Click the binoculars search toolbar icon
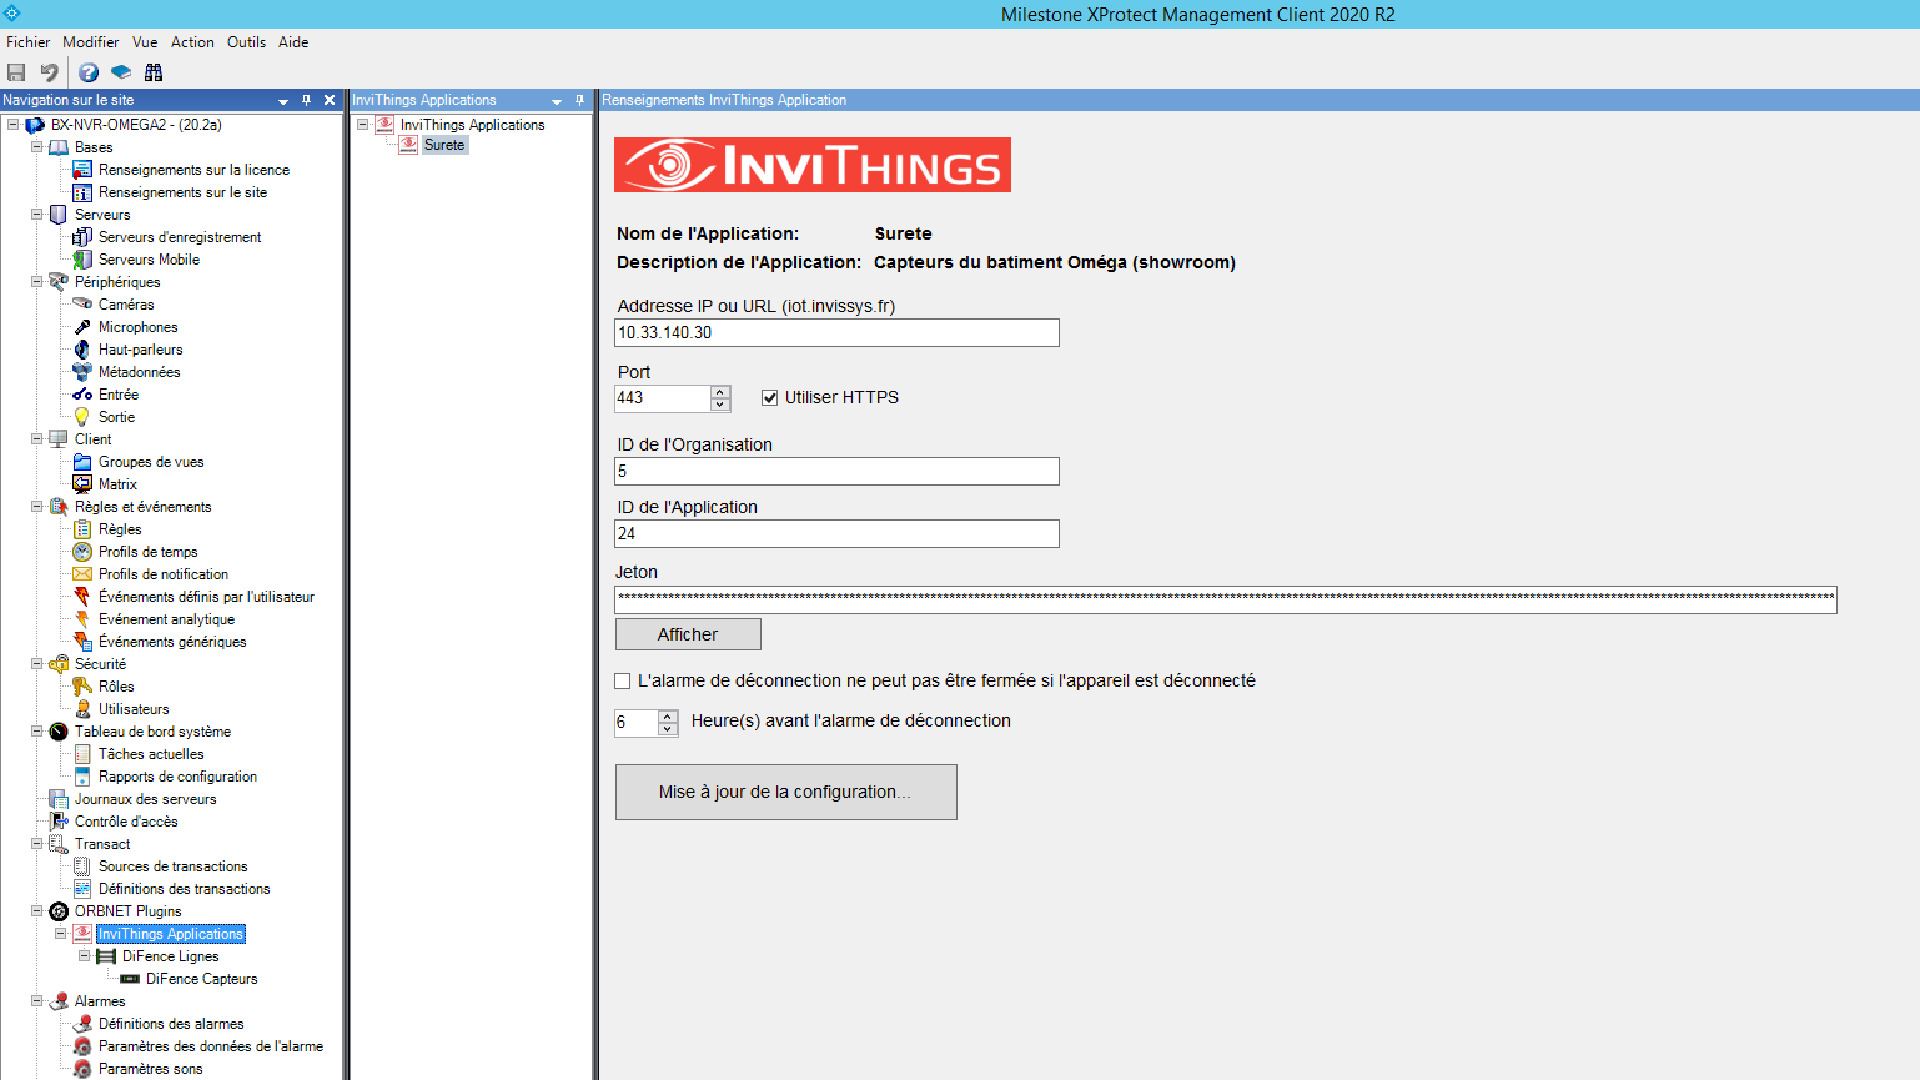Image resolution: width=1920 pixels, height=1080 pixels. point(153,72)
